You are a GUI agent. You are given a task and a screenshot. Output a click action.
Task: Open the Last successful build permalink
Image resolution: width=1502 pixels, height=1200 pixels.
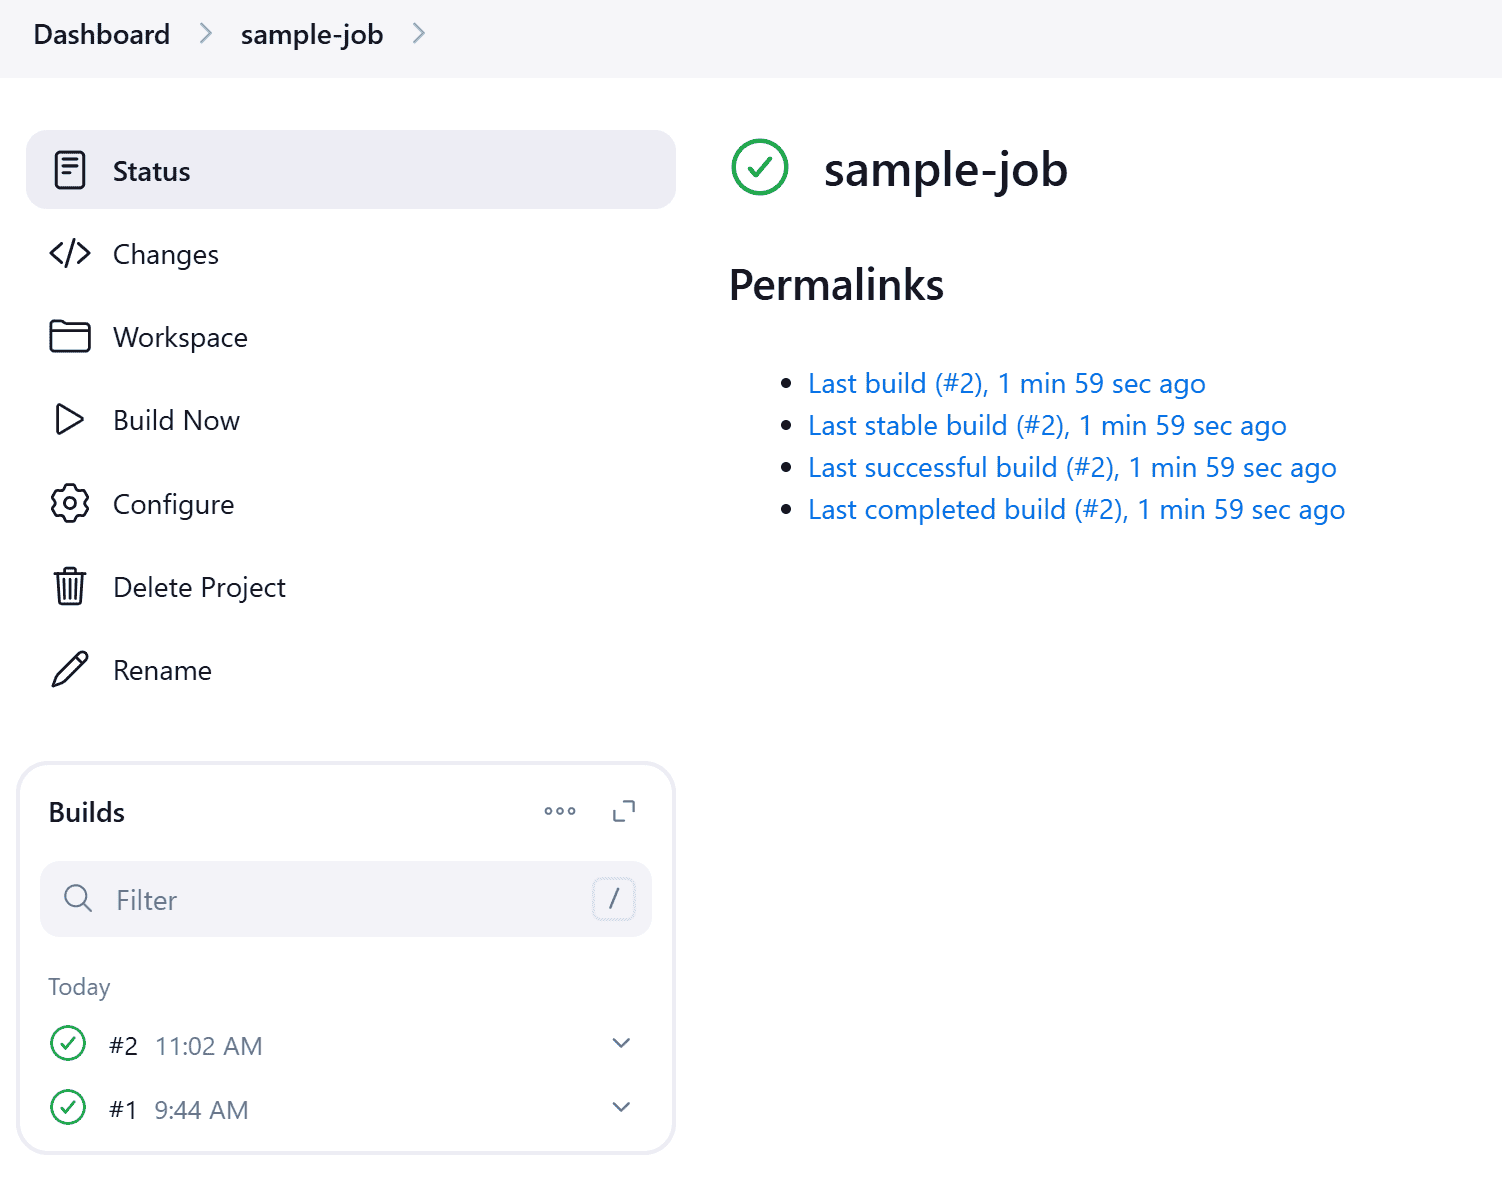[x=1071, y=467]
